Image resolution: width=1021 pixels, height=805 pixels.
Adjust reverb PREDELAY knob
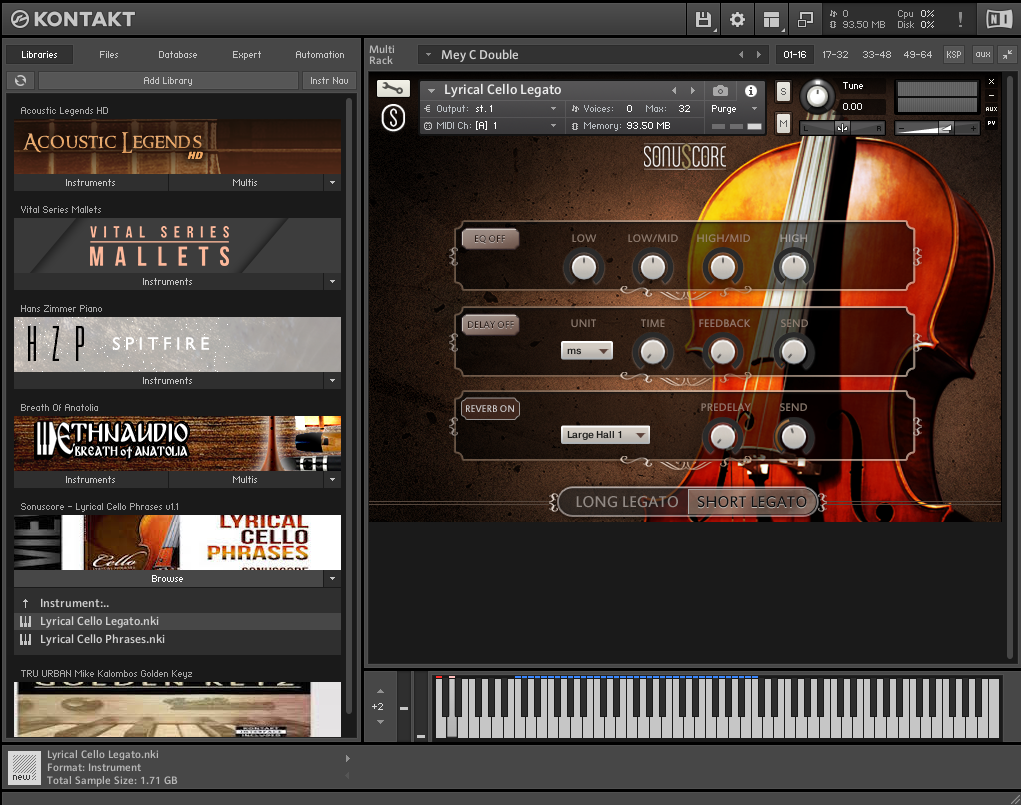pos(723,436)
